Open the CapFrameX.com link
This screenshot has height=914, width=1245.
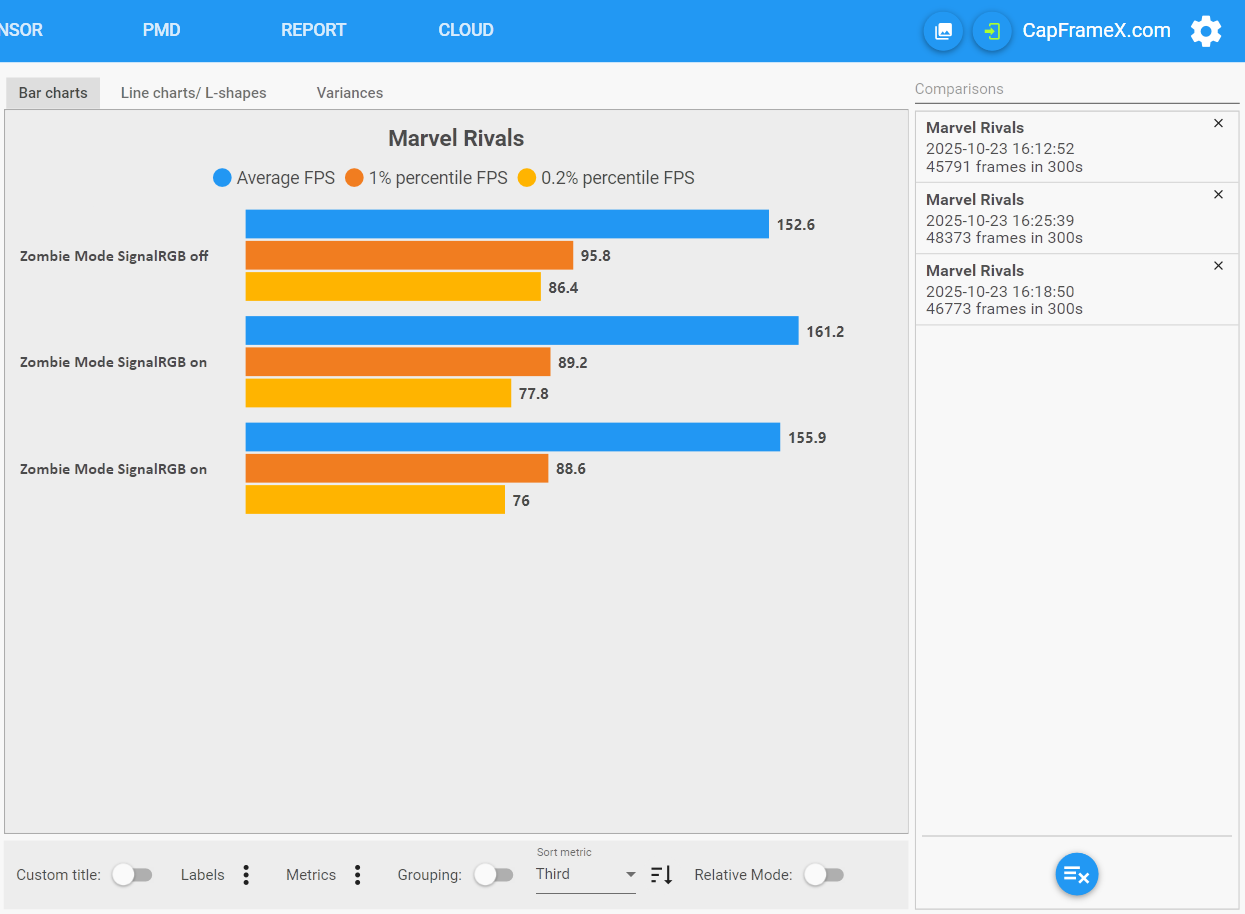point(1096,31)
